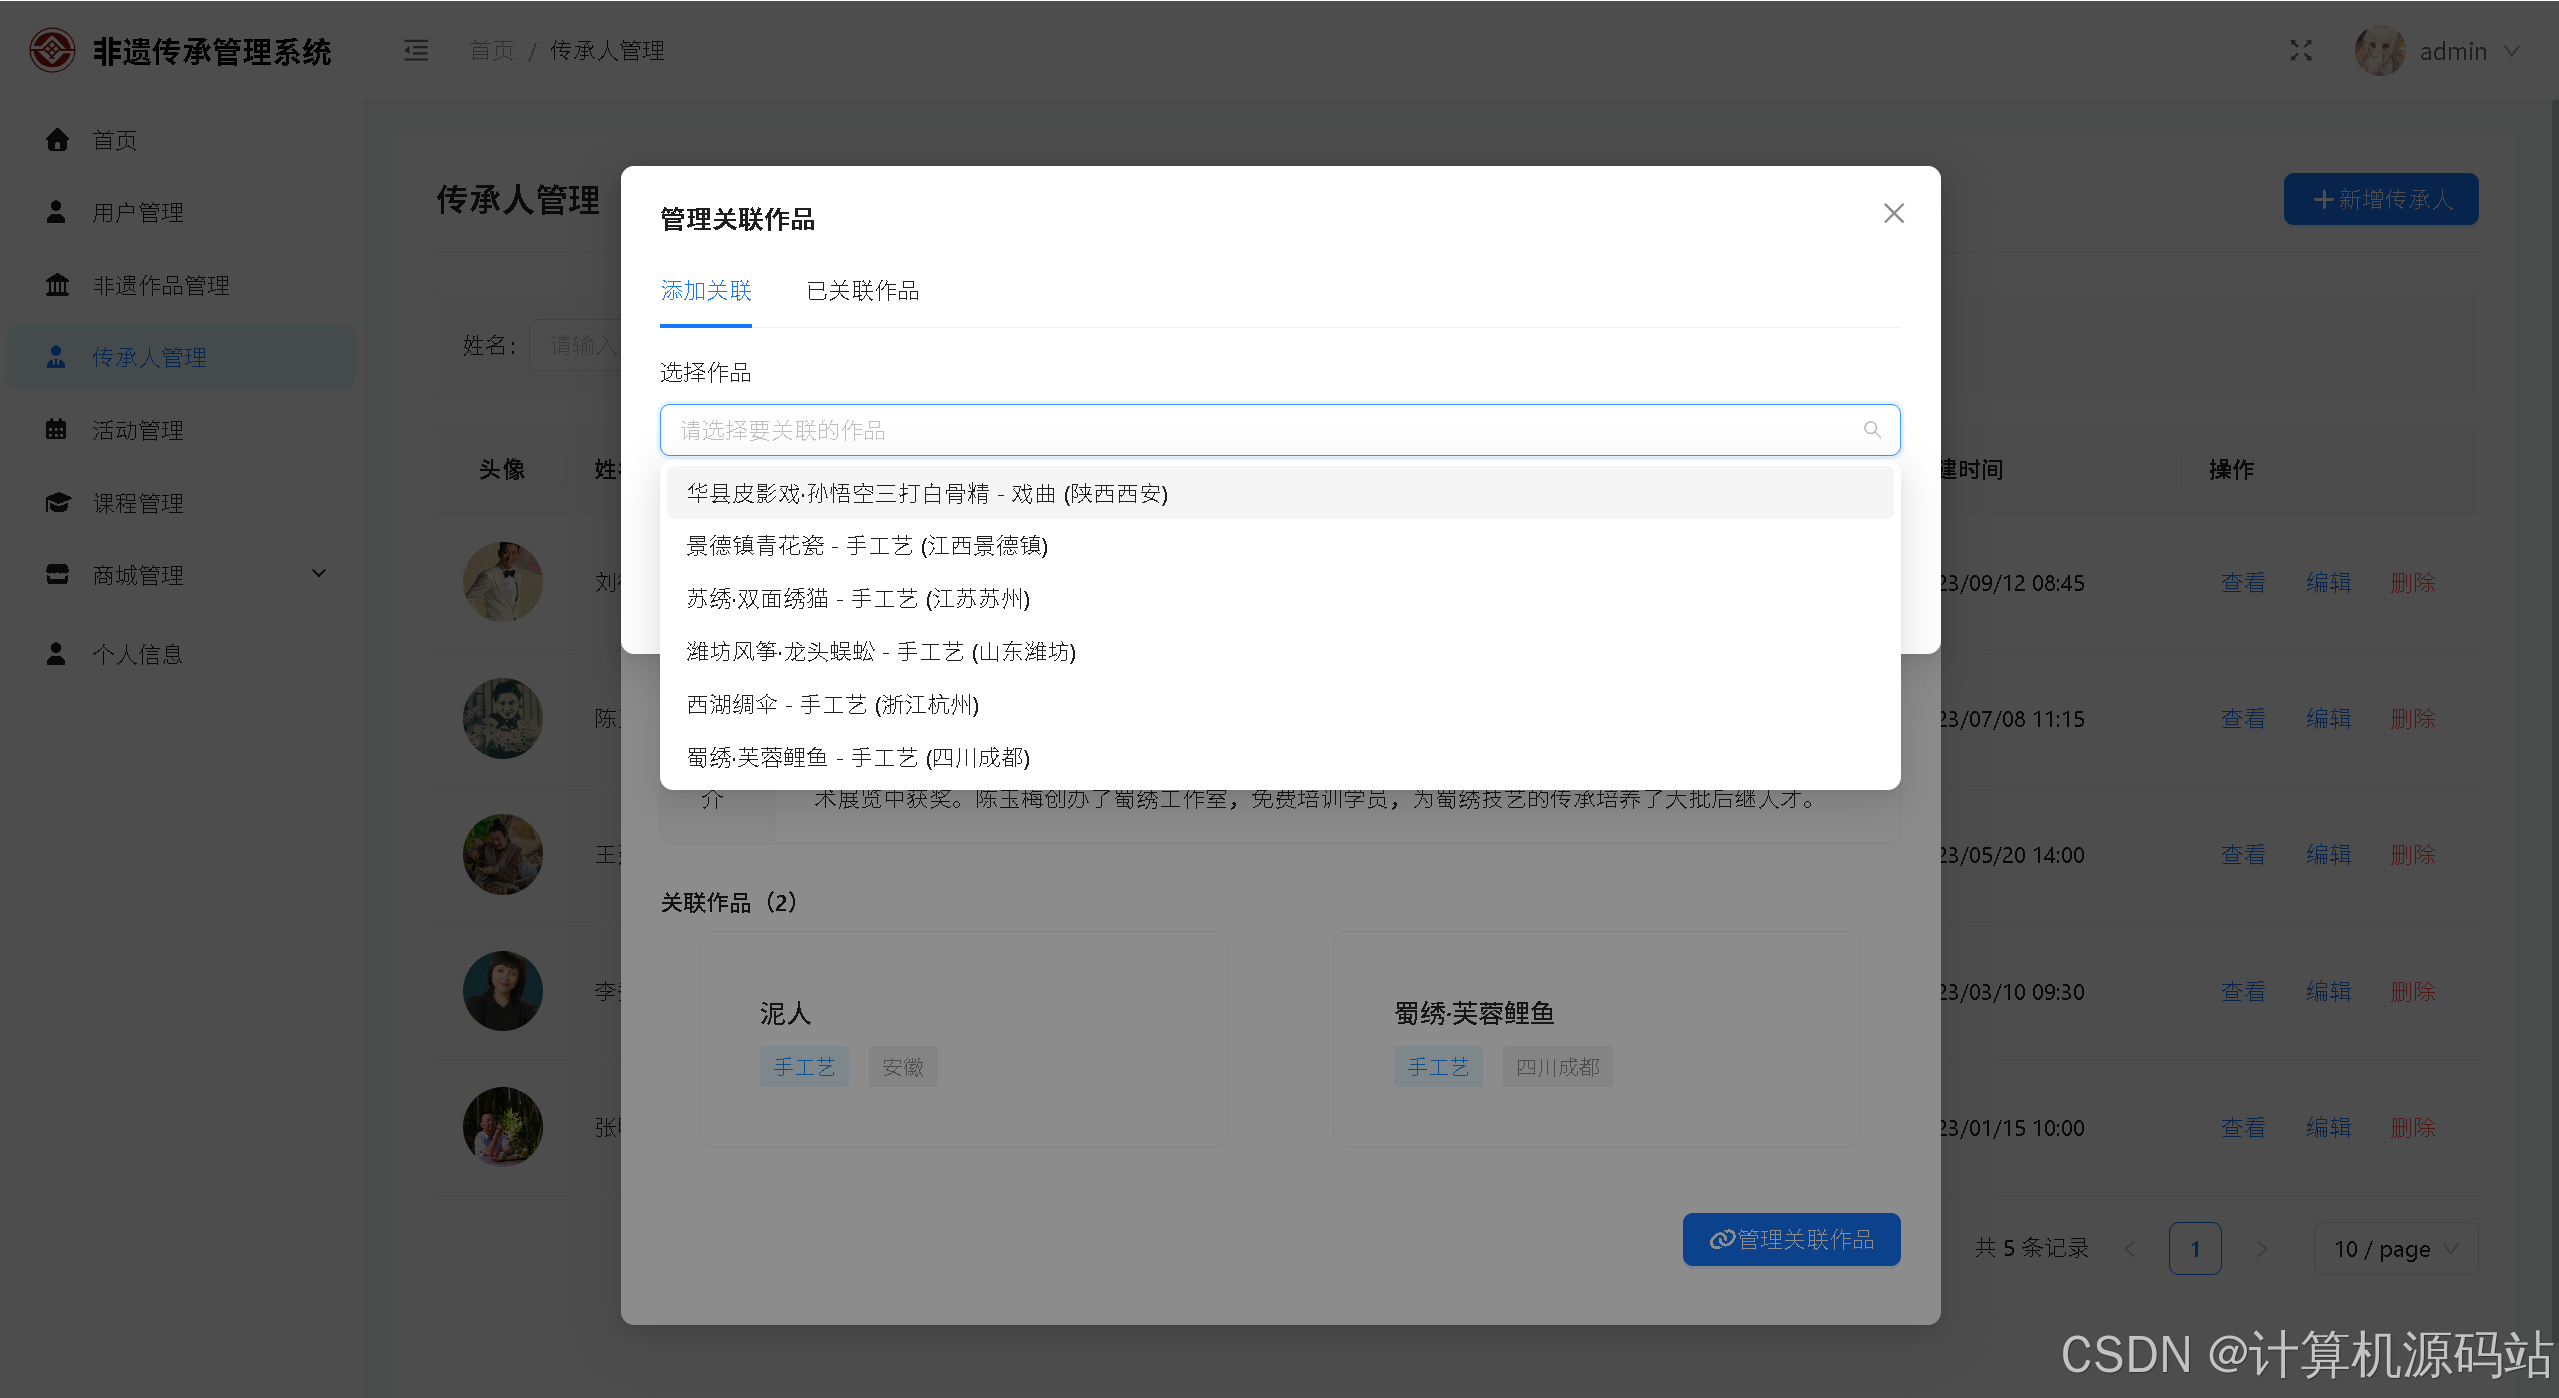Switch to the 添加关联 tab

[706, 291]
